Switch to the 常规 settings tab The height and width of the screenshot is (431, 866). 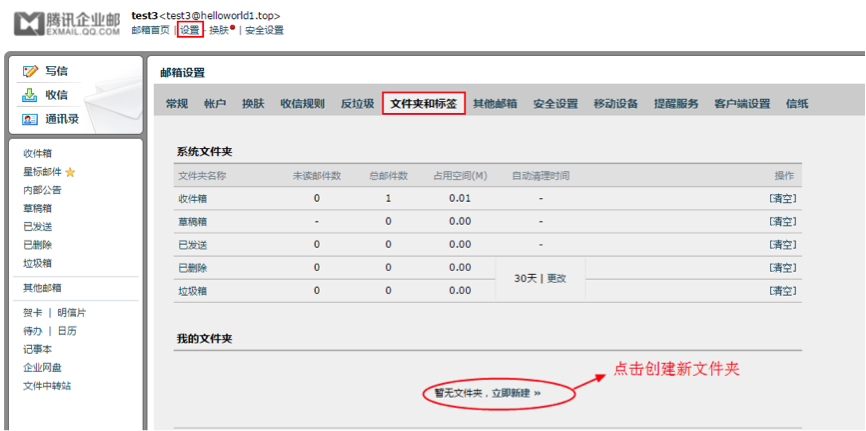tap(177, 104)
